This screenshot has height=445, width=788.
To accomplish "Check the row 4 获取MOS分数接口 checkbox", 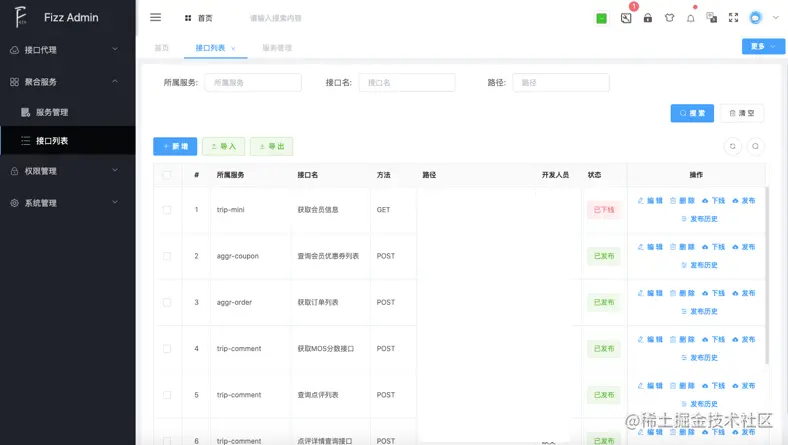I will coord(167,348).
